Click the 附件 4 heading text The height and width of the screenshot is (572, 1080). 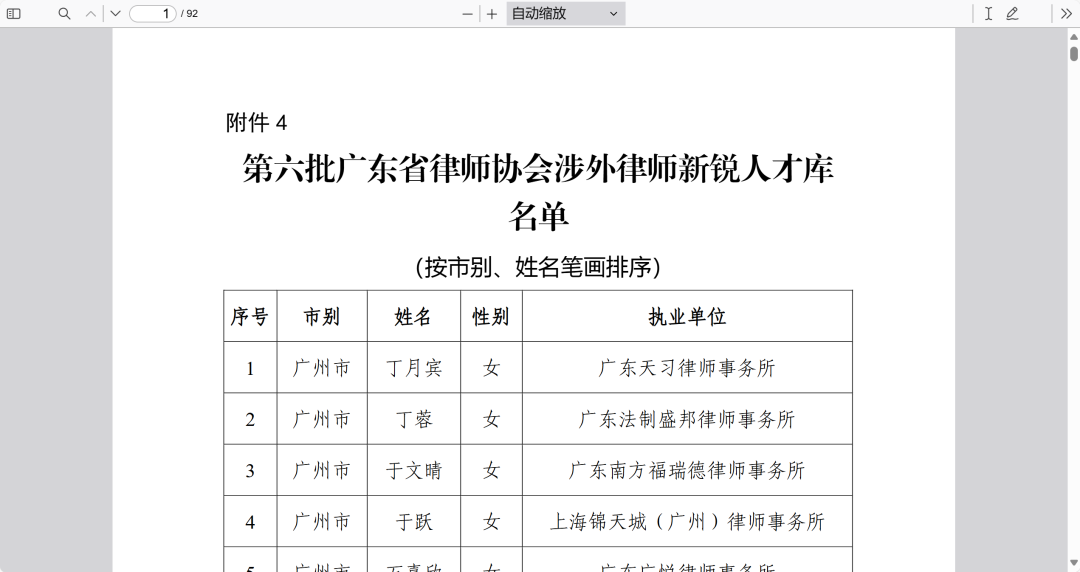(x=256, y=123)
